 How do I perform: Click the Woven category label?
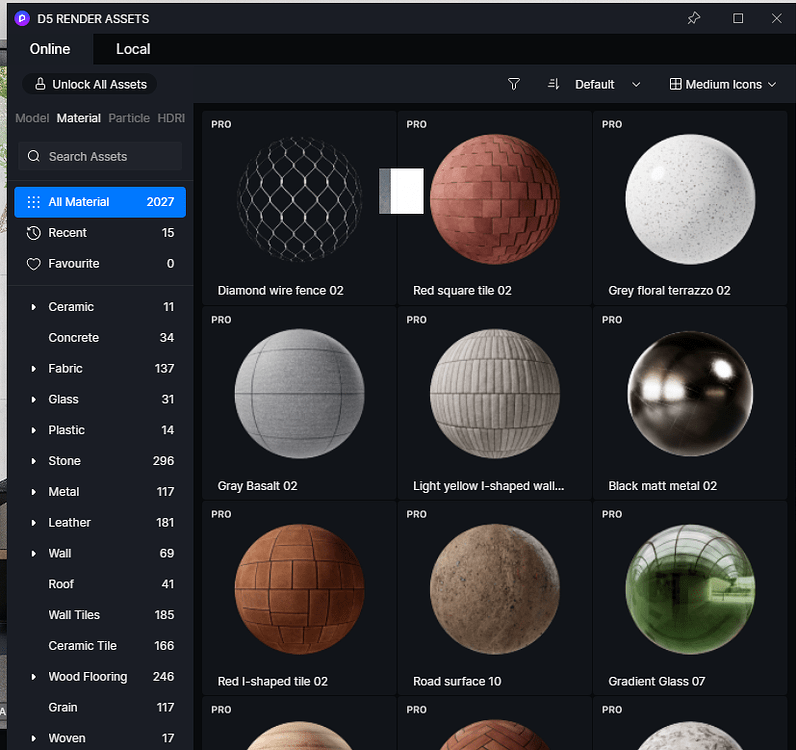pyautogui.click(x=67, y=738)
